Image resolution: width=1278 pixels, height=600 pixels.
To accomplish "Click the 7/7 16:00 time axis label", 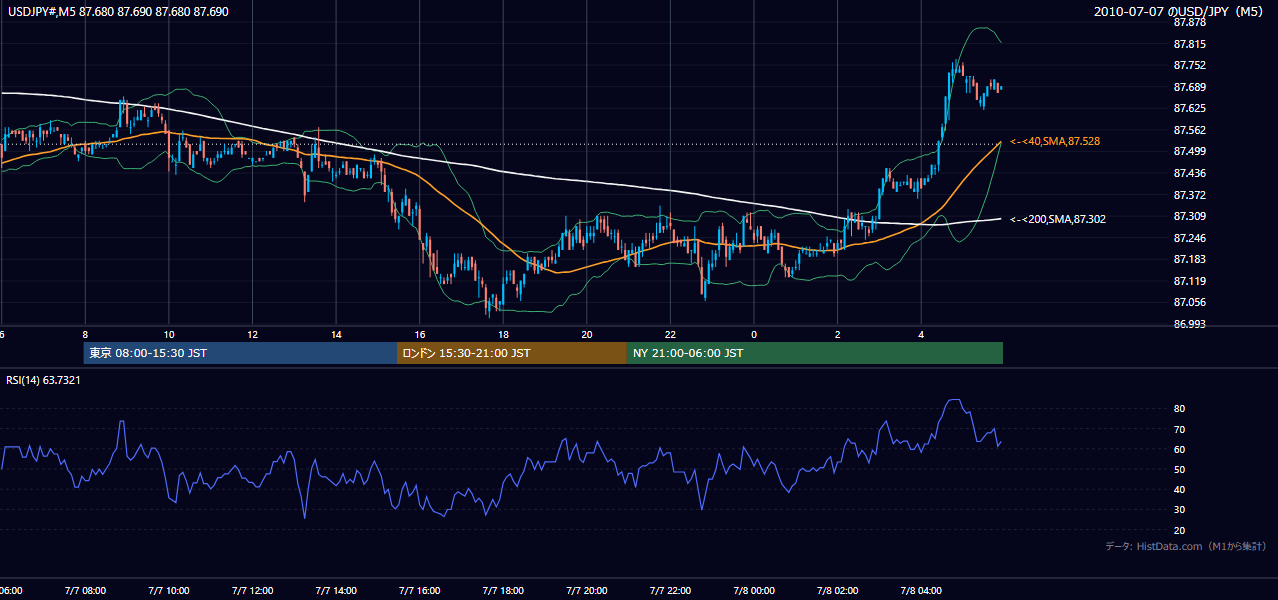I will pos(420,591).
